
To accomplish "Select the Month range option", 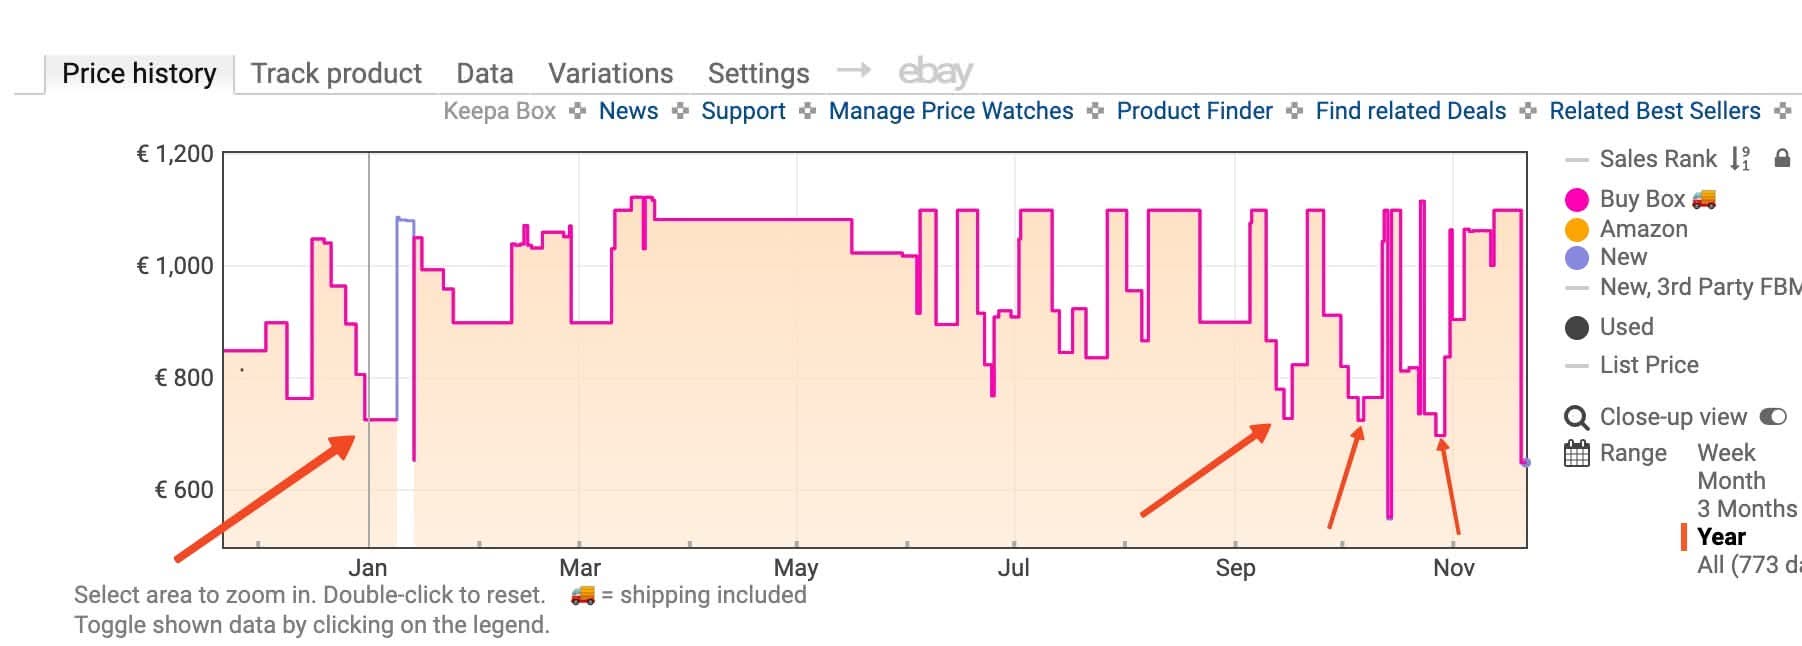I will tap(1732, 481).
